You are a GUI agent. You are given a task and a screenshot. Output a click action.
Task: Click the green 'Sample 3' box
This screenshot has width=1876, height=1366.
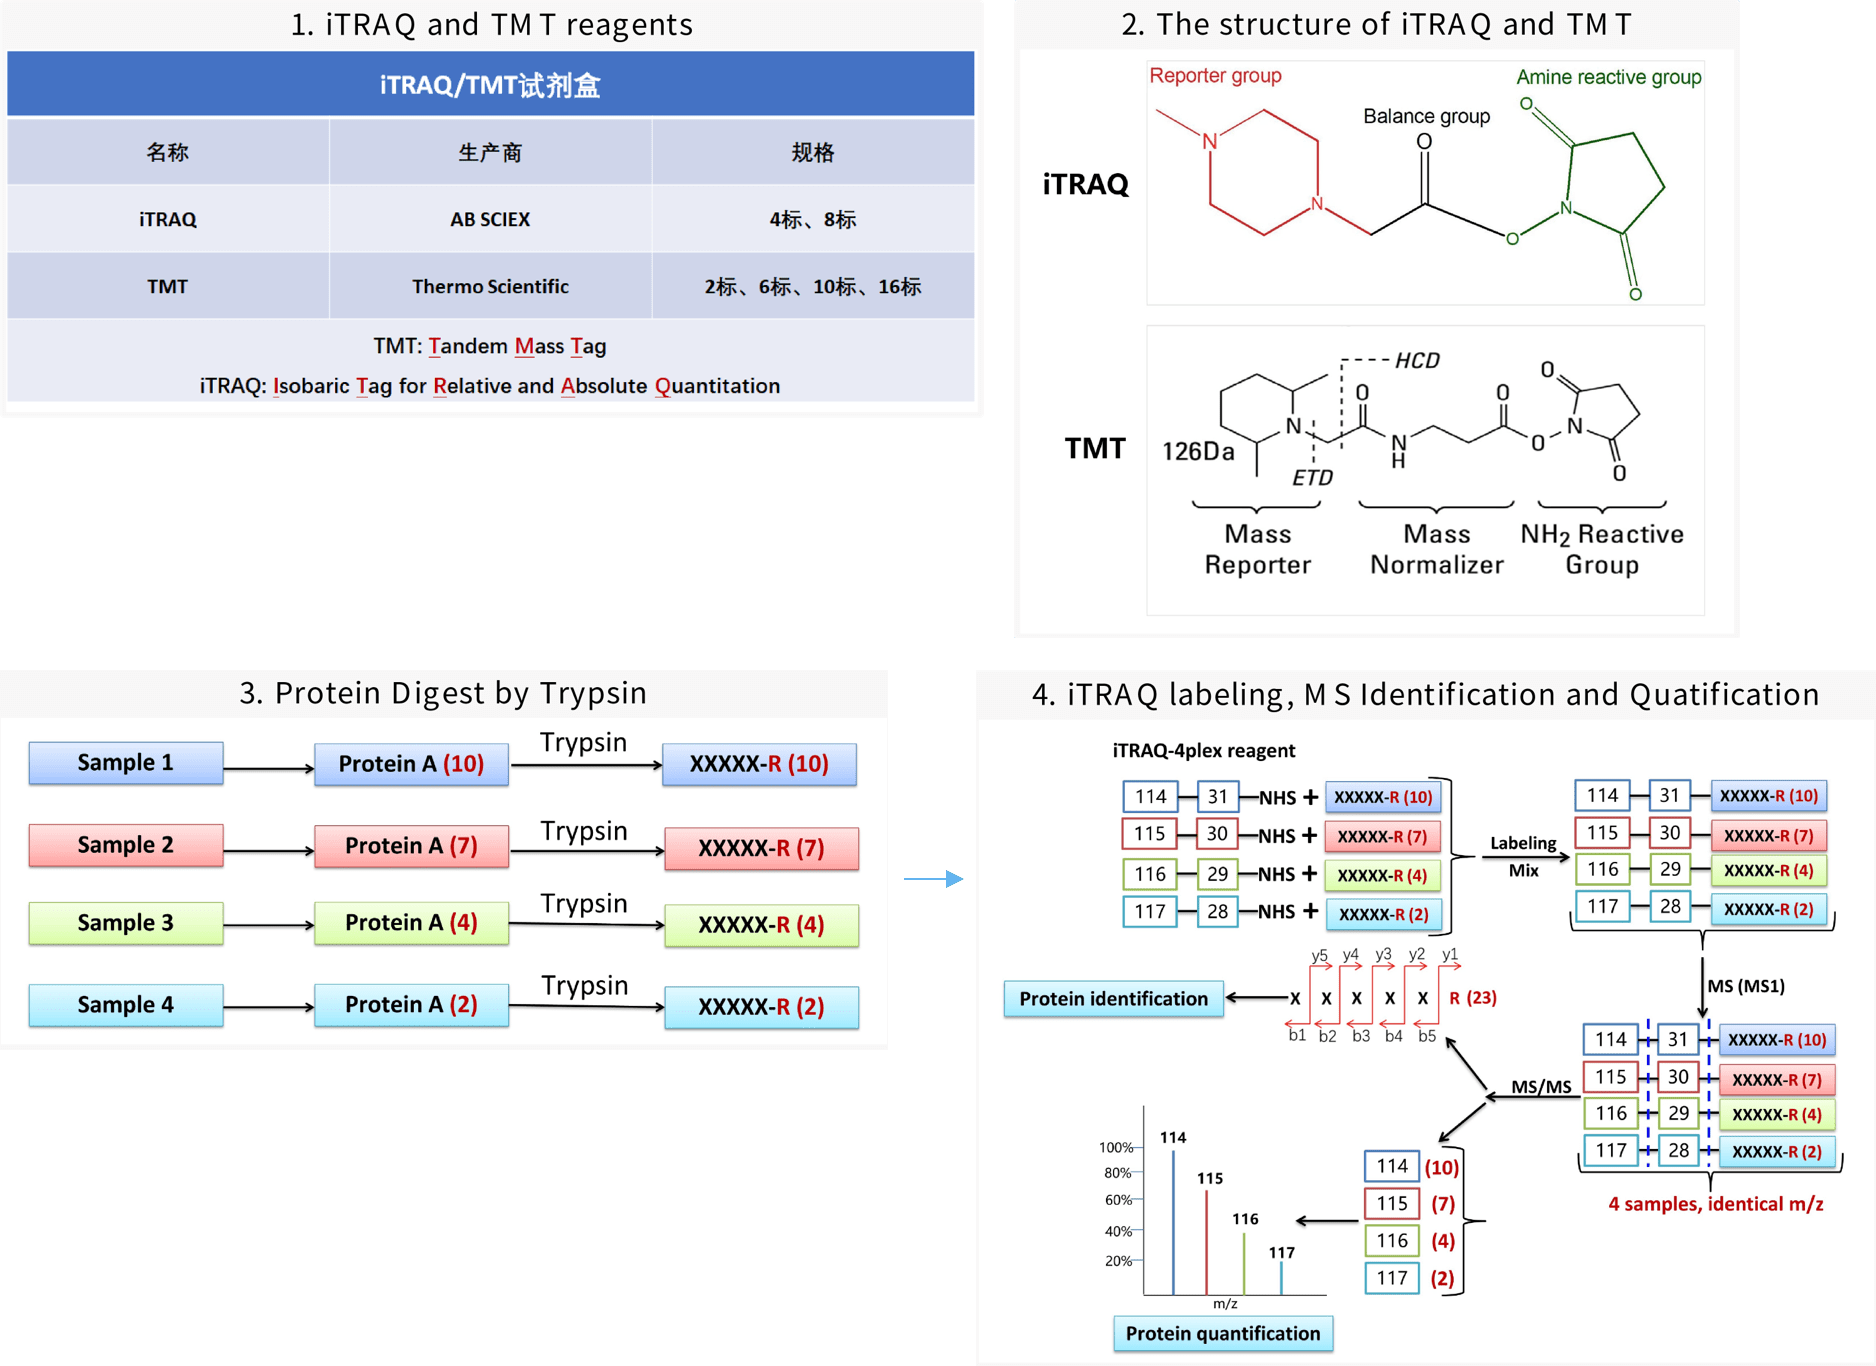click(x=126, y=923)
